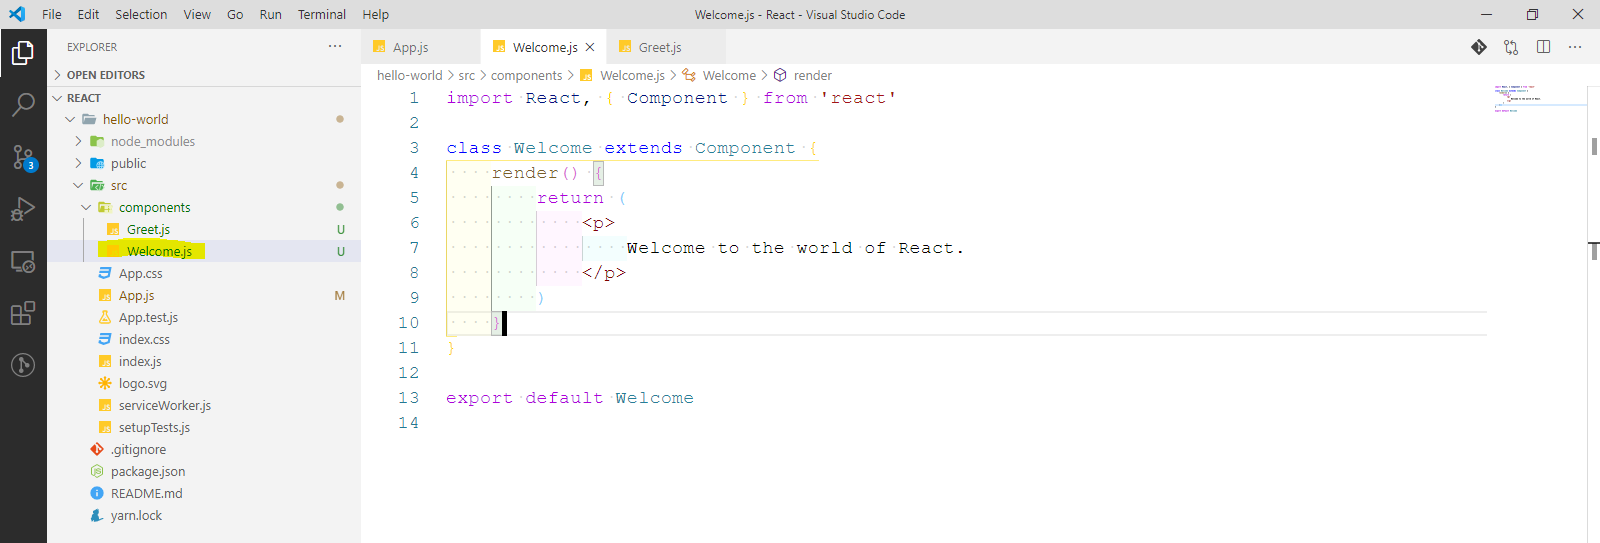
Task: Open Explorer panel more actions ellipsis
Action: [335, 46]
